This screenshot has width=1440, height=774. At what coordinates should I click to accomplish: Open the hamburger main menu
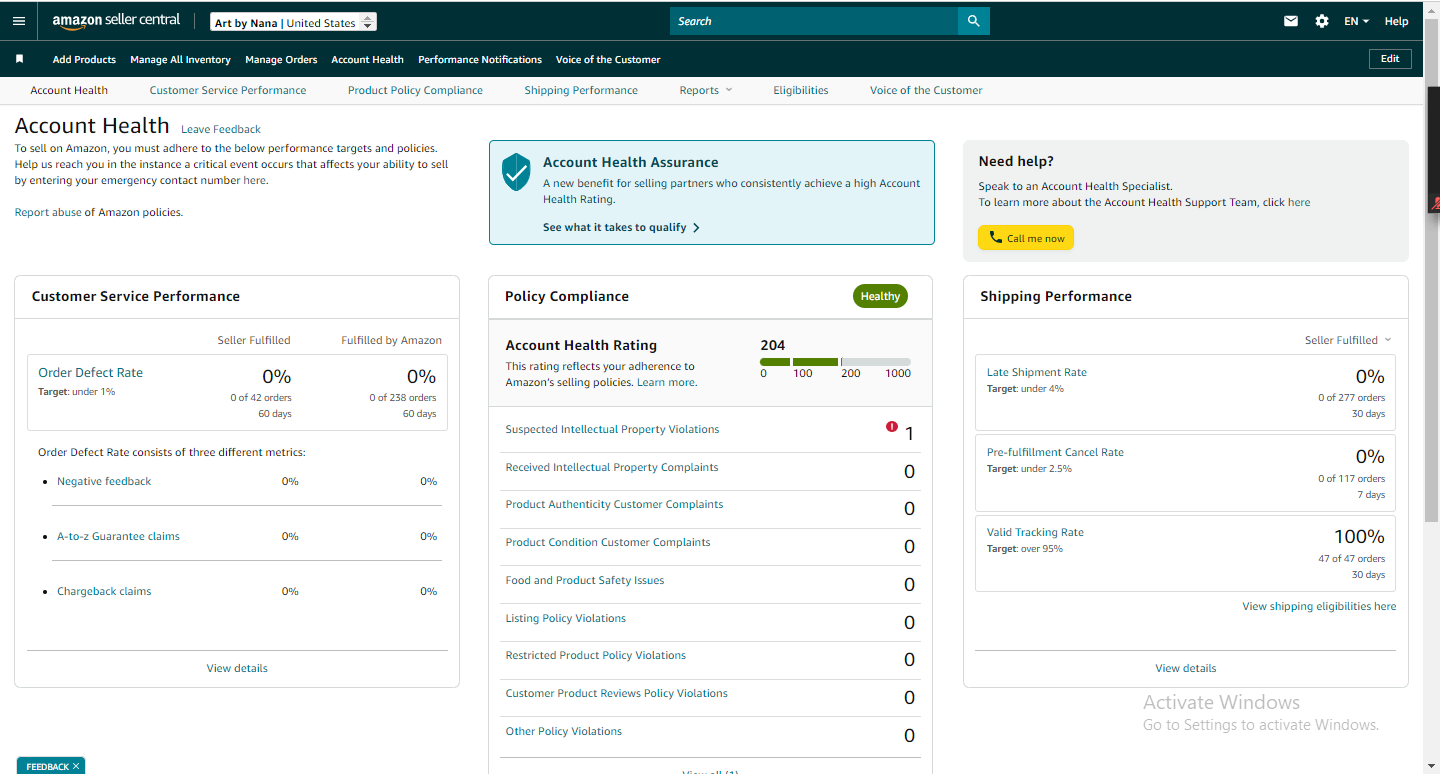coord(19,21)
